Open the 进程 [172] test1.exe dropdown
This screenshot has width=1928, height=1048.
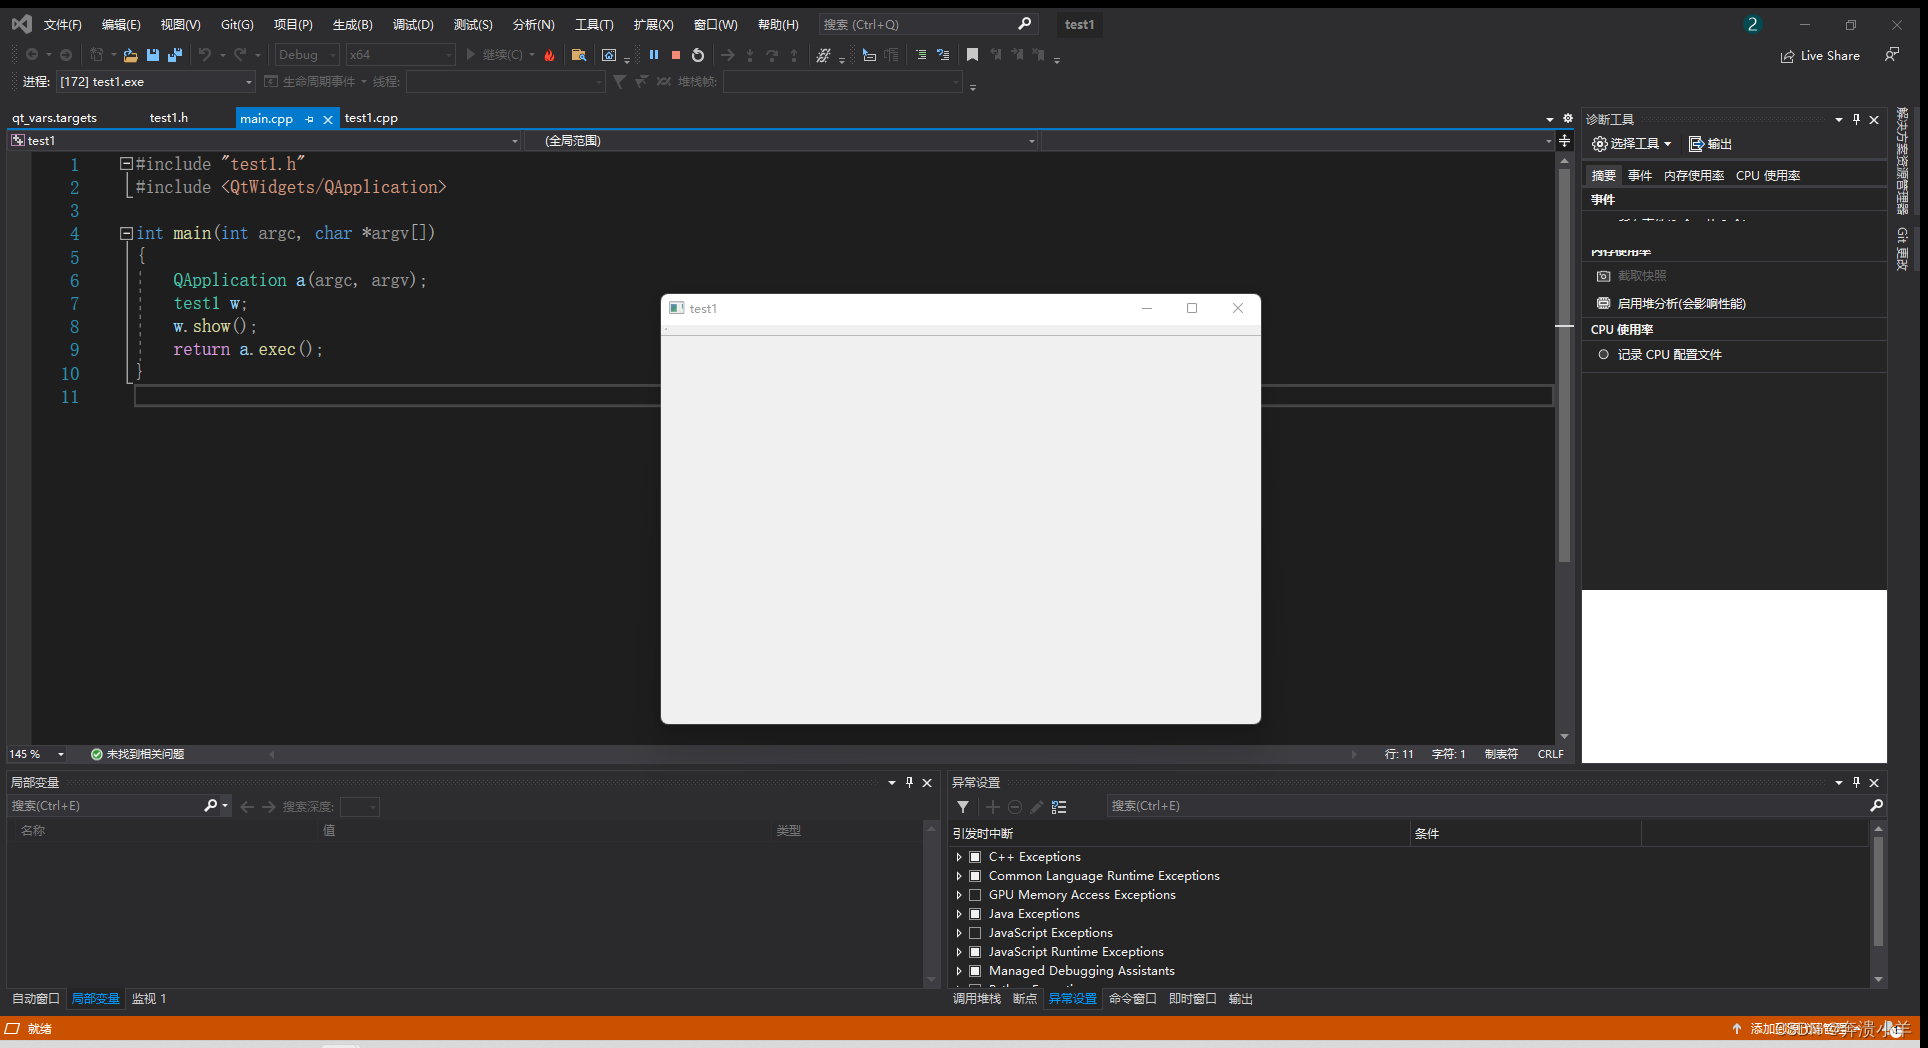tap(156, 82)
